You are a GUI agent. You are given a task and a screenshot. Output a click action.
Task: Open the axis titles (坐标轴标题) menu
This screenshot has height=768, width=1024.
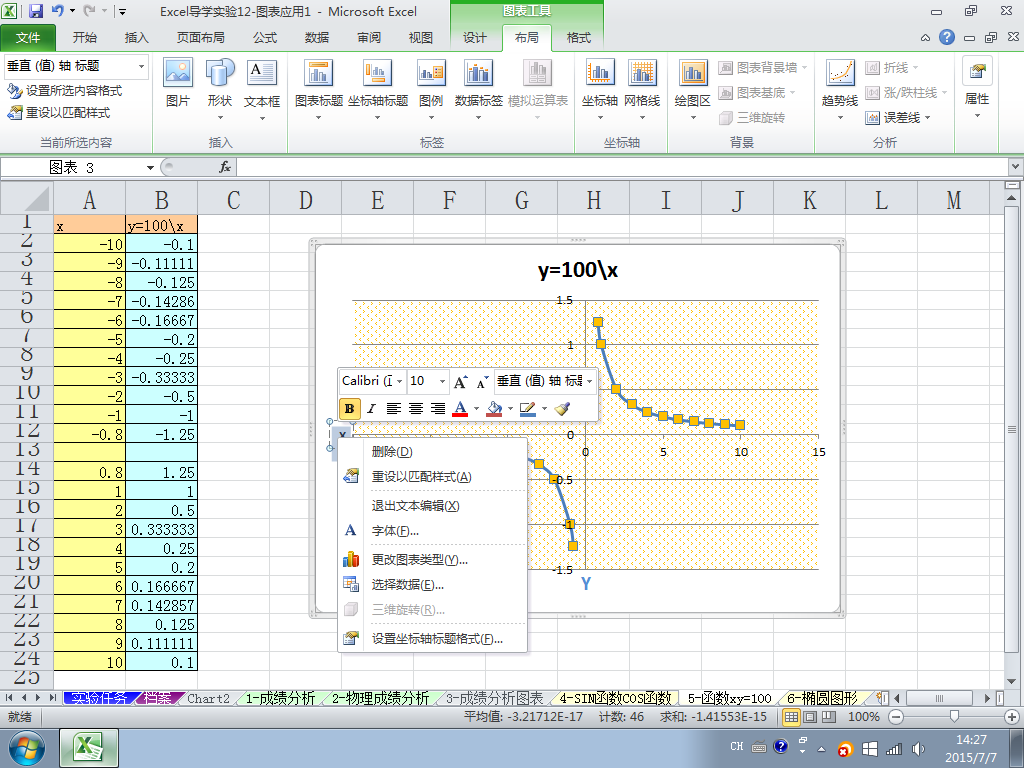377,89
